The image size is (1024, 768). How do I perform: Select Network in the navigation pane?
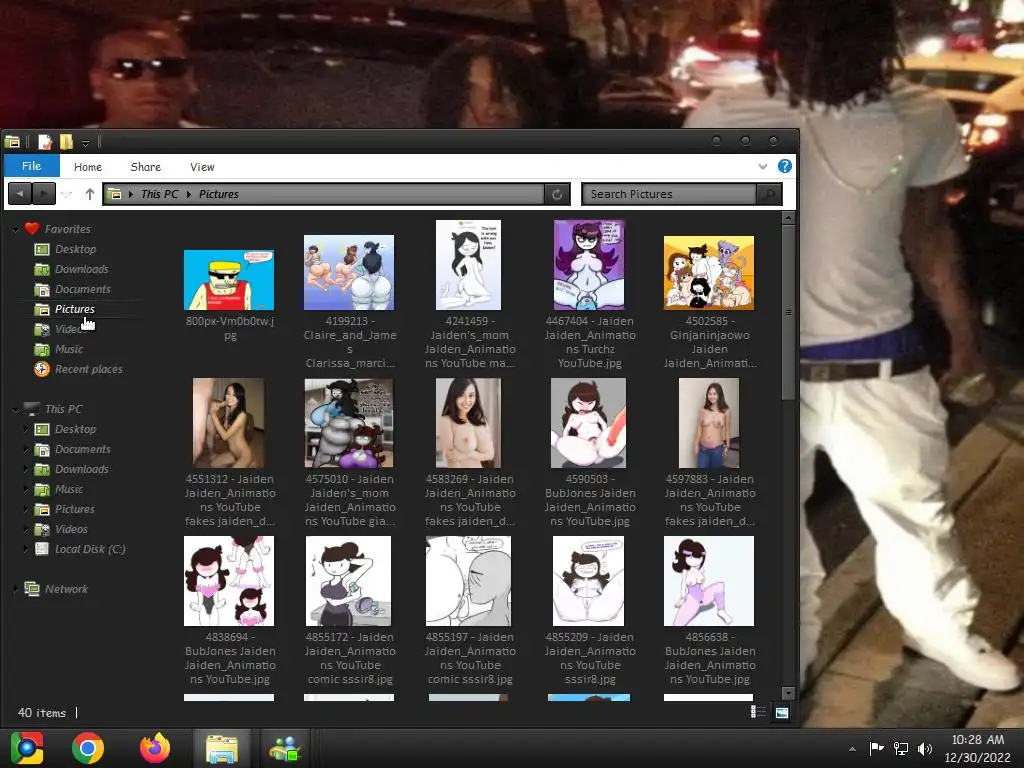point(66,589)
